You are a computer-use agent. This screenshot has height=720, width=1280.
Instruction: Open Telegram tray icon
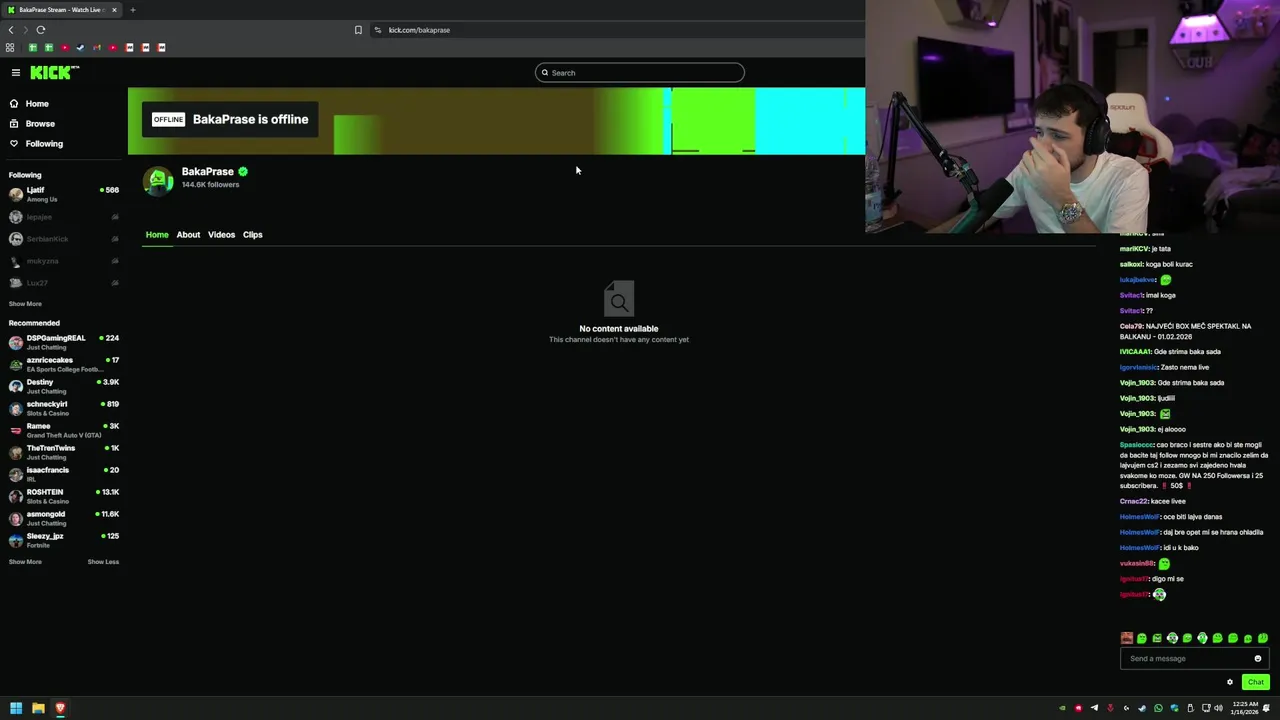[x=1094, y=708]
